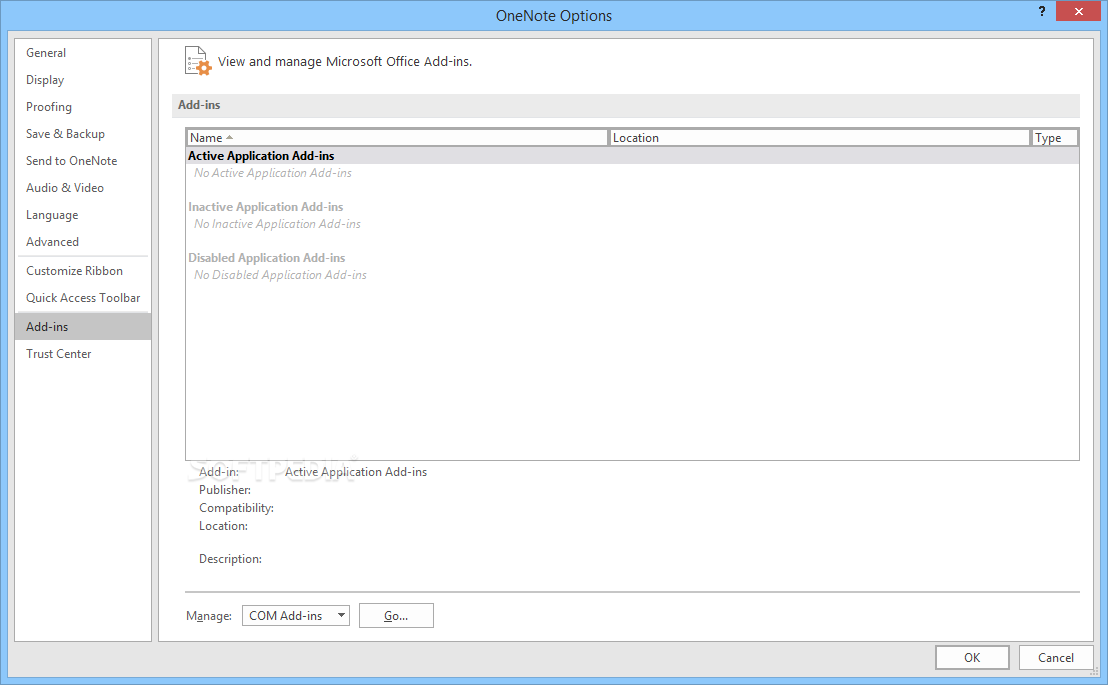The height and width of the screenshot is (685, 1108).
Task: Select Quick Access Toolbar category
Action: point(83,298)
